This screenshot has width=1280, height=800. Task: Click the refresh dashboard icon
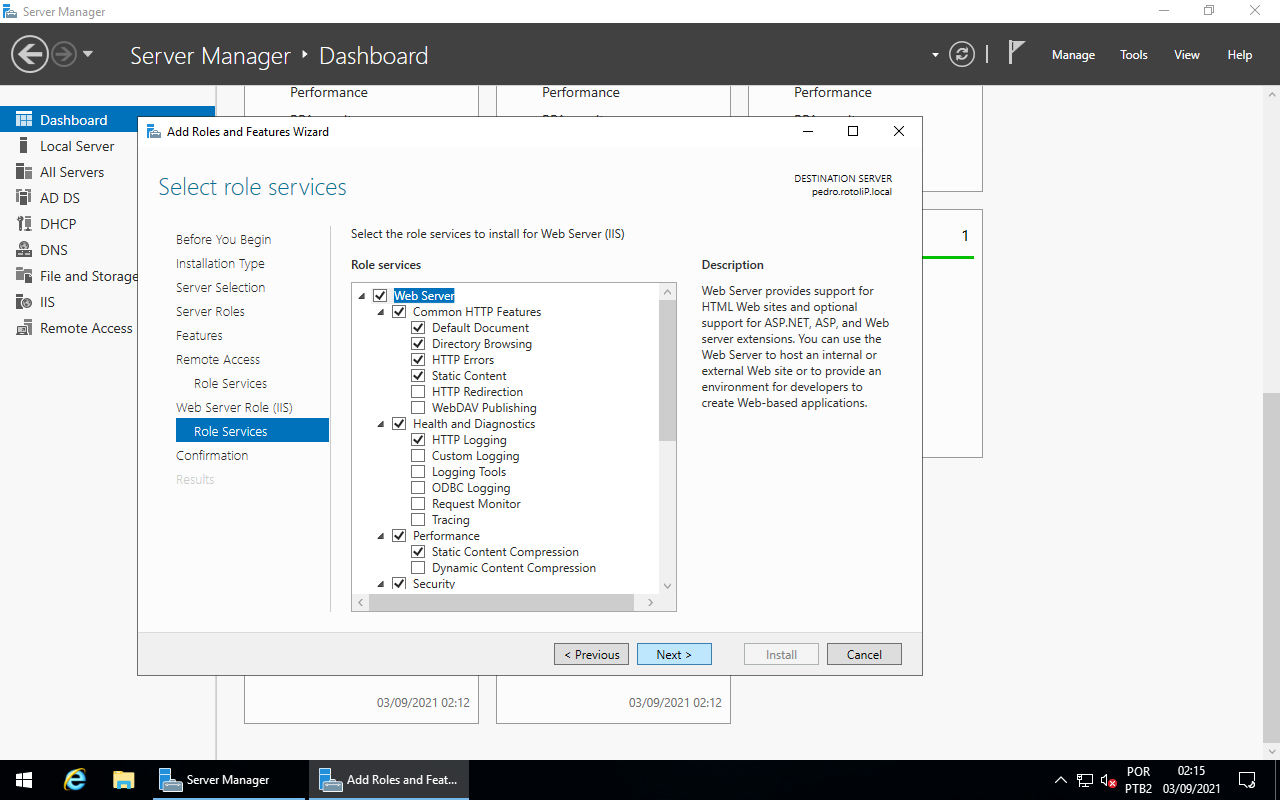point(961,54)
